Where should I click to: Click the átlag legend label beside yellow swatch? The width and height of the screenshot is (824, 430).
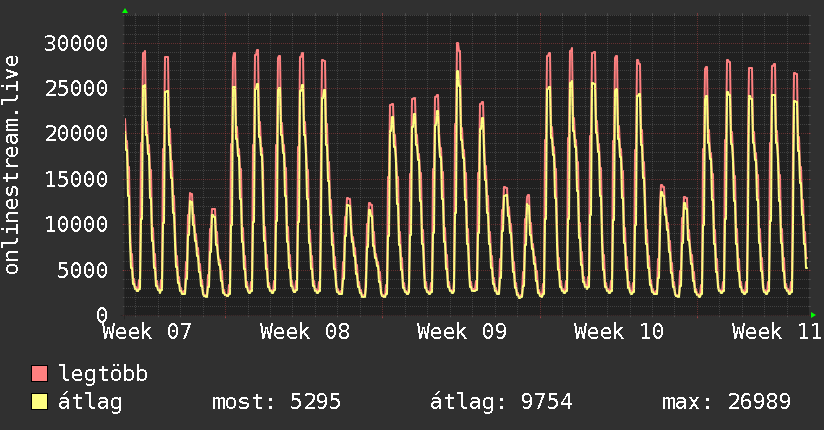(90, 402)
